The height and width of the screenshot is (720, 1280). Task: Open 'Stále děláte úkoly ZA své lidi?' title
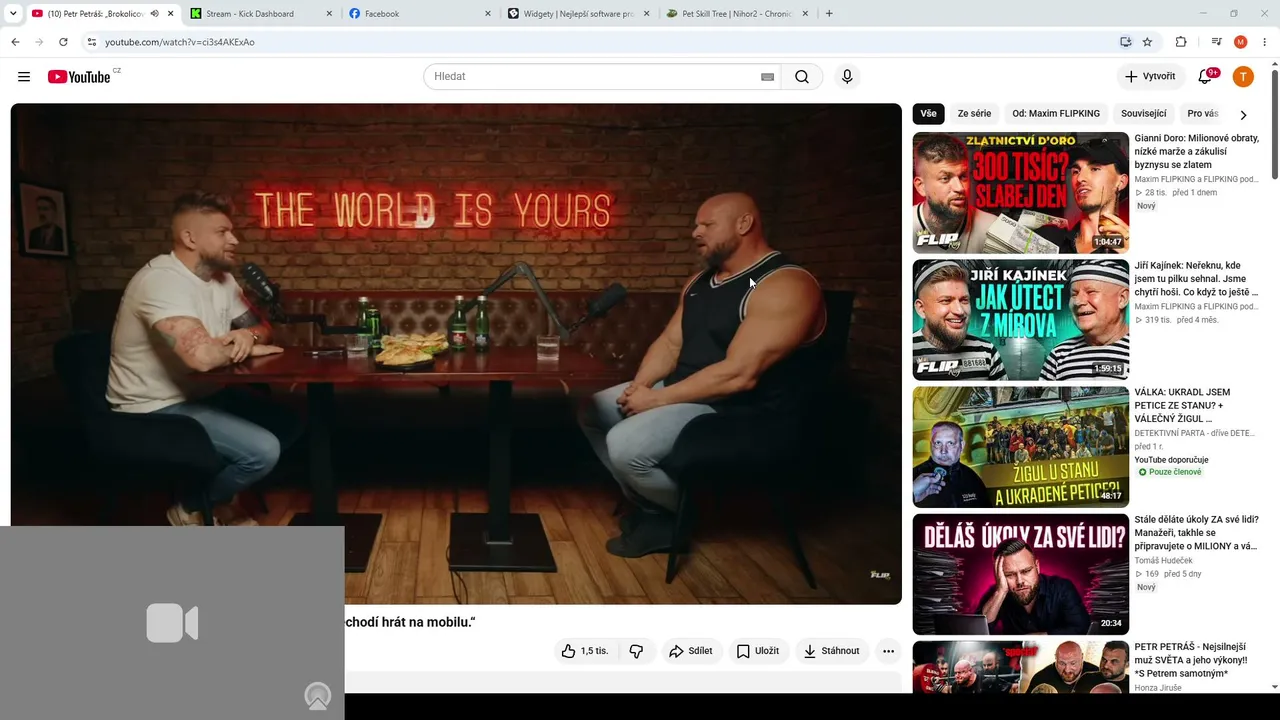[x=1196, y=533]
